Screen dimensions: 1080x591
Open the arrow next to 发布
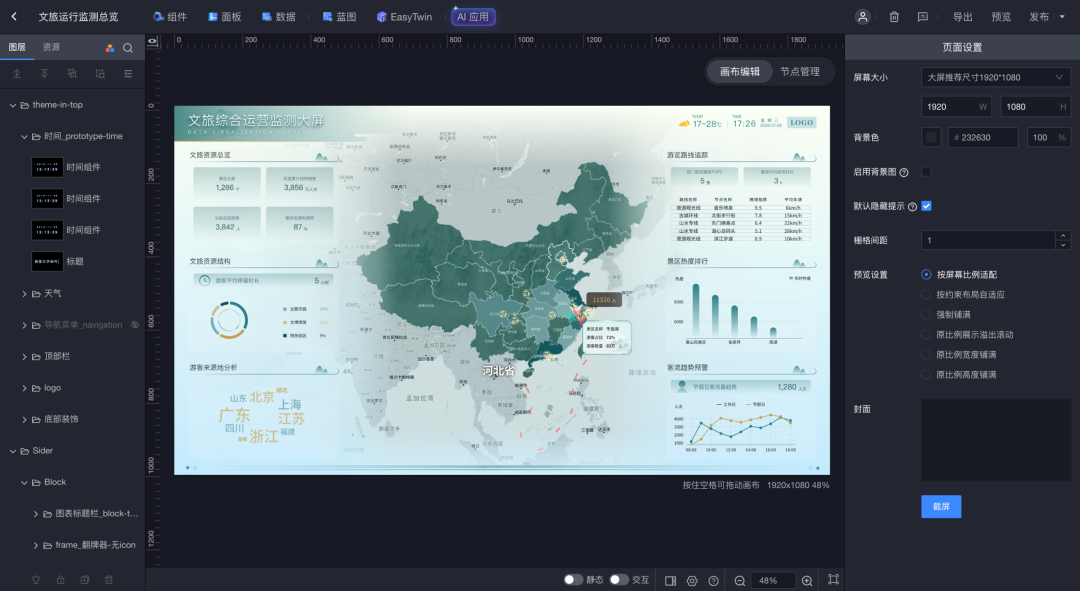coord(1063,17)
